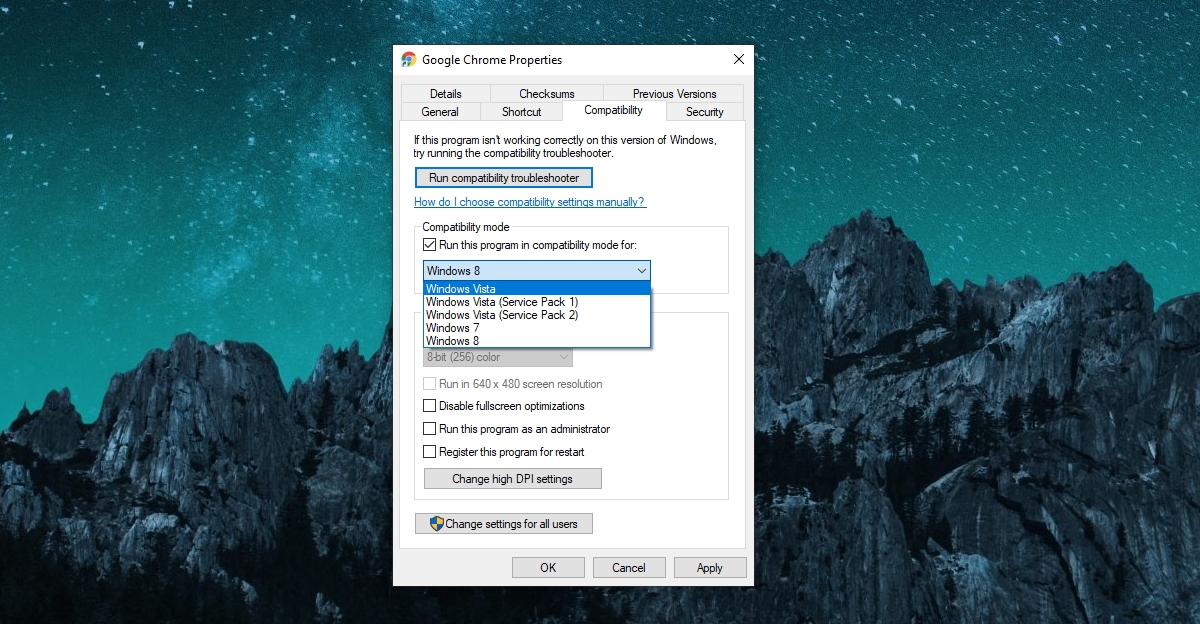Select Windows 7 in dropdown list

(x=537, y=328)
